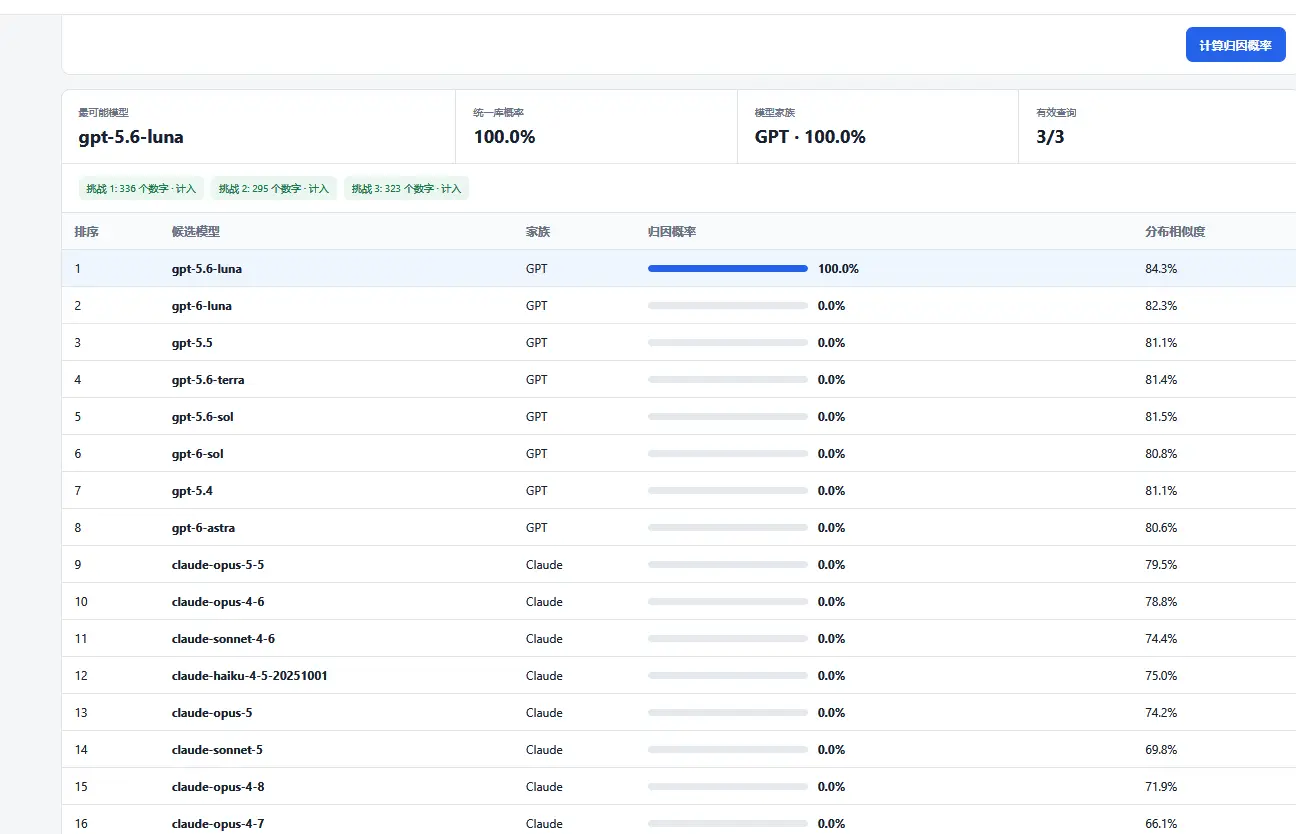Select the claude-sonnet-4-6 model name
1296x834 pixels.
223,638
